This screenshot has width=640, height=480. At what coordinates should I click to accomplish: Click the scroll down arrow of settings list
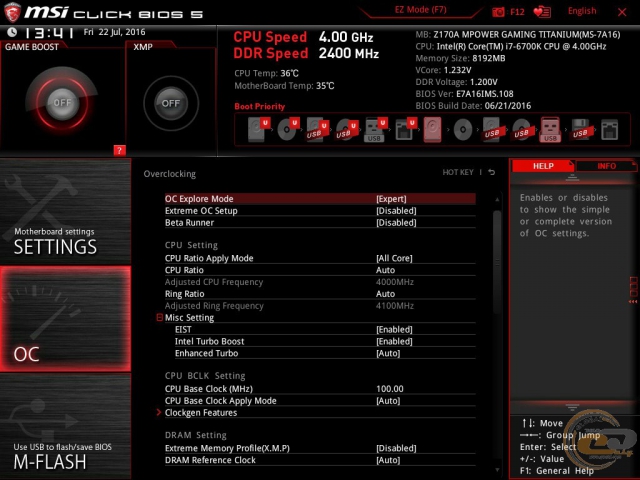[x=497, y=470]
